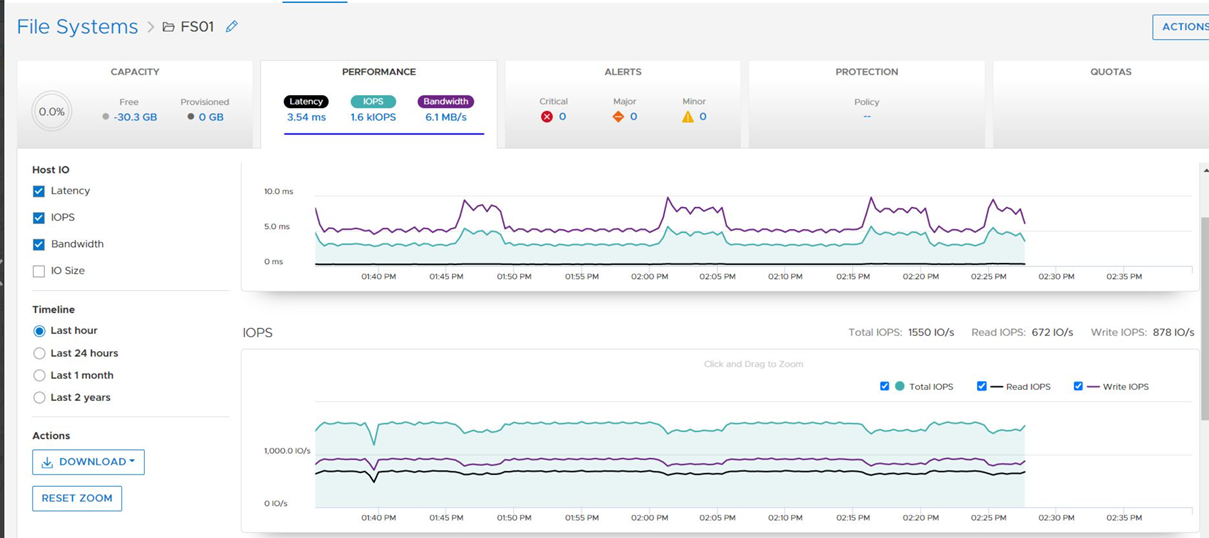Open the Download dropdown menu
This screenshot has width=1209, height=538.
88,462
